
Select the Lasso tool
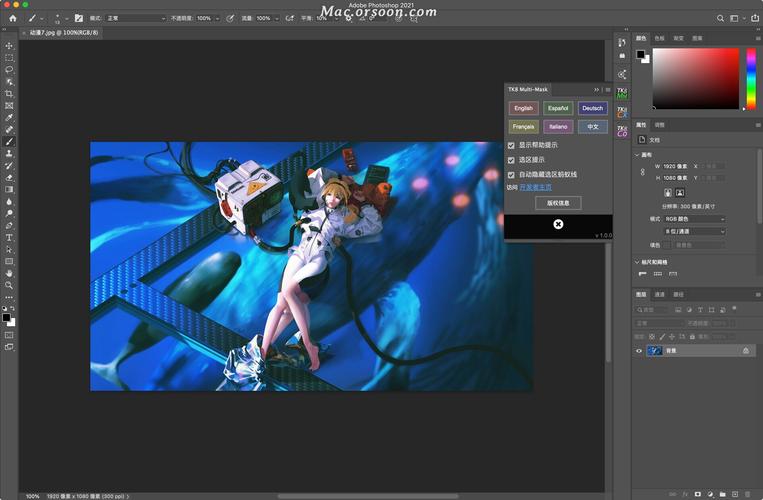[9, 70]
